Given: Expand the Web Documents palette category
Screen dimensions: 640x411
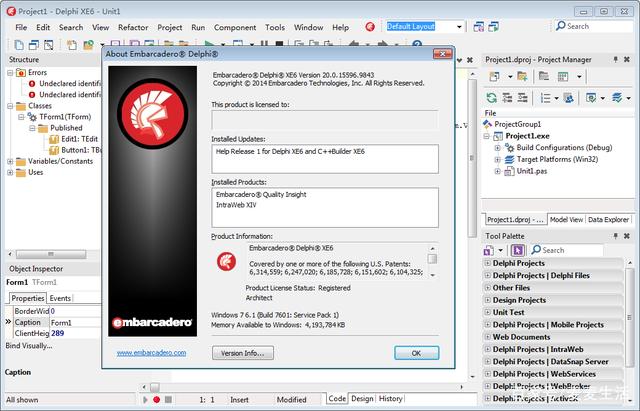Looking at the screenshot, I should [x=487, y=337].
